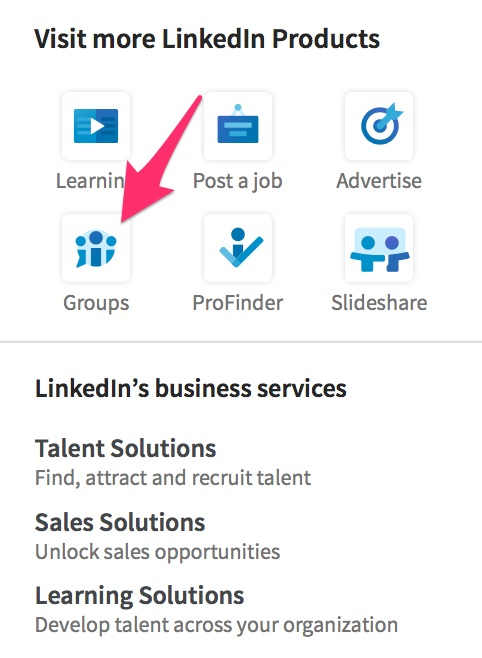Click the 'Visit more LinkedIn Products' heading
This screenshot has width=482, height=658.
(x=207, y=39)
